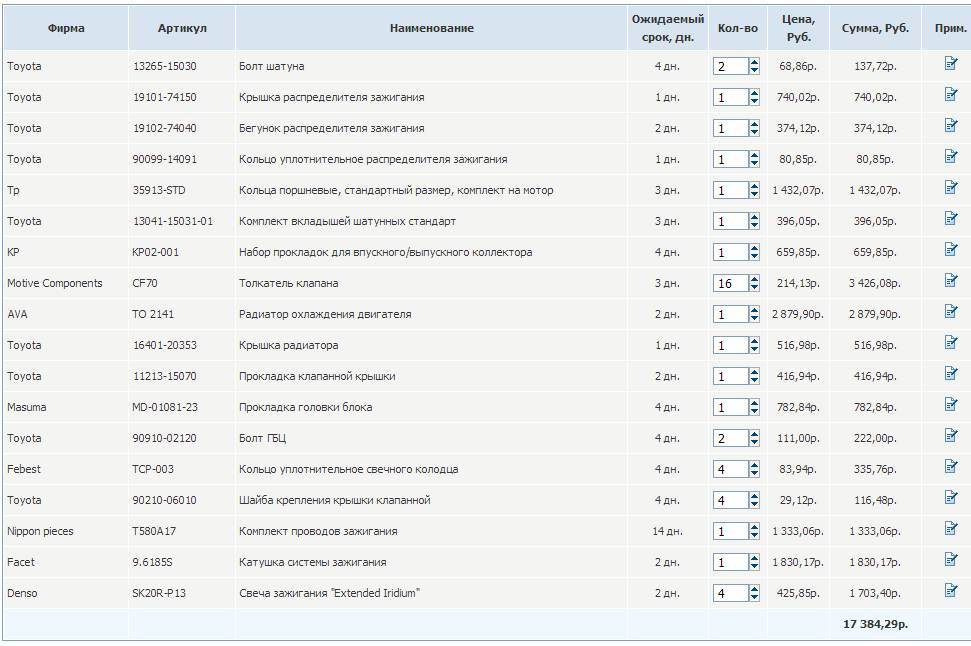This screenshot has height=646, width=971.
Task: Click the Наименование column header
Action: pyautogui.click(x=431, y=28)
